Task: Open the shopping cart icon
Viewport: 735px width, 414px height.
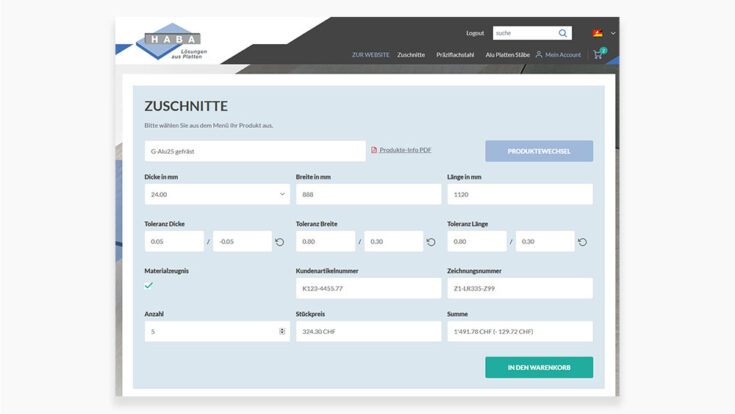Action: click(x=598, y=54)
